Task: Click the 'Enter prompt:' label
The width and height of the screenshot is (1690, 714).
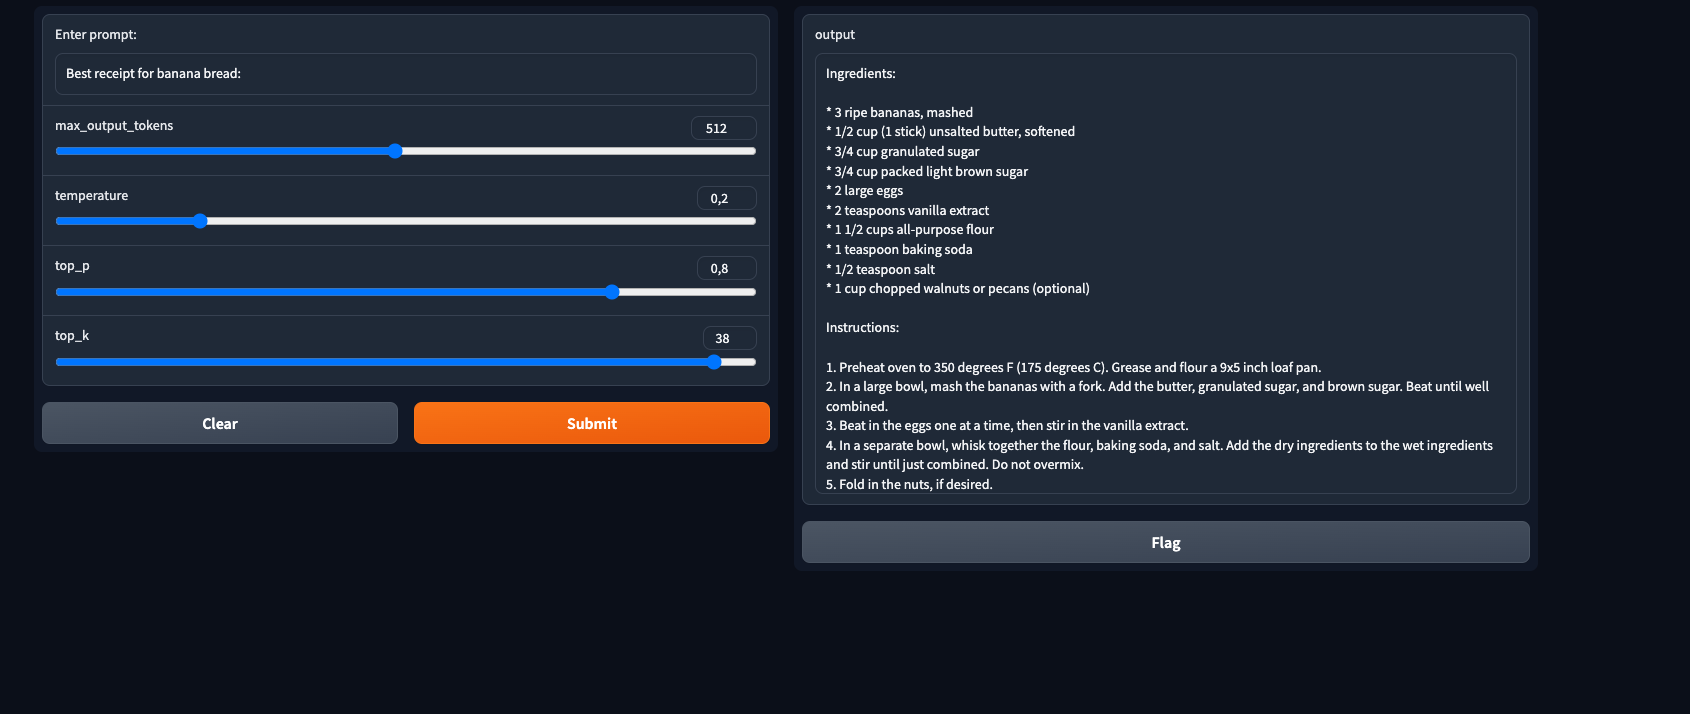Action: [96, 35]
